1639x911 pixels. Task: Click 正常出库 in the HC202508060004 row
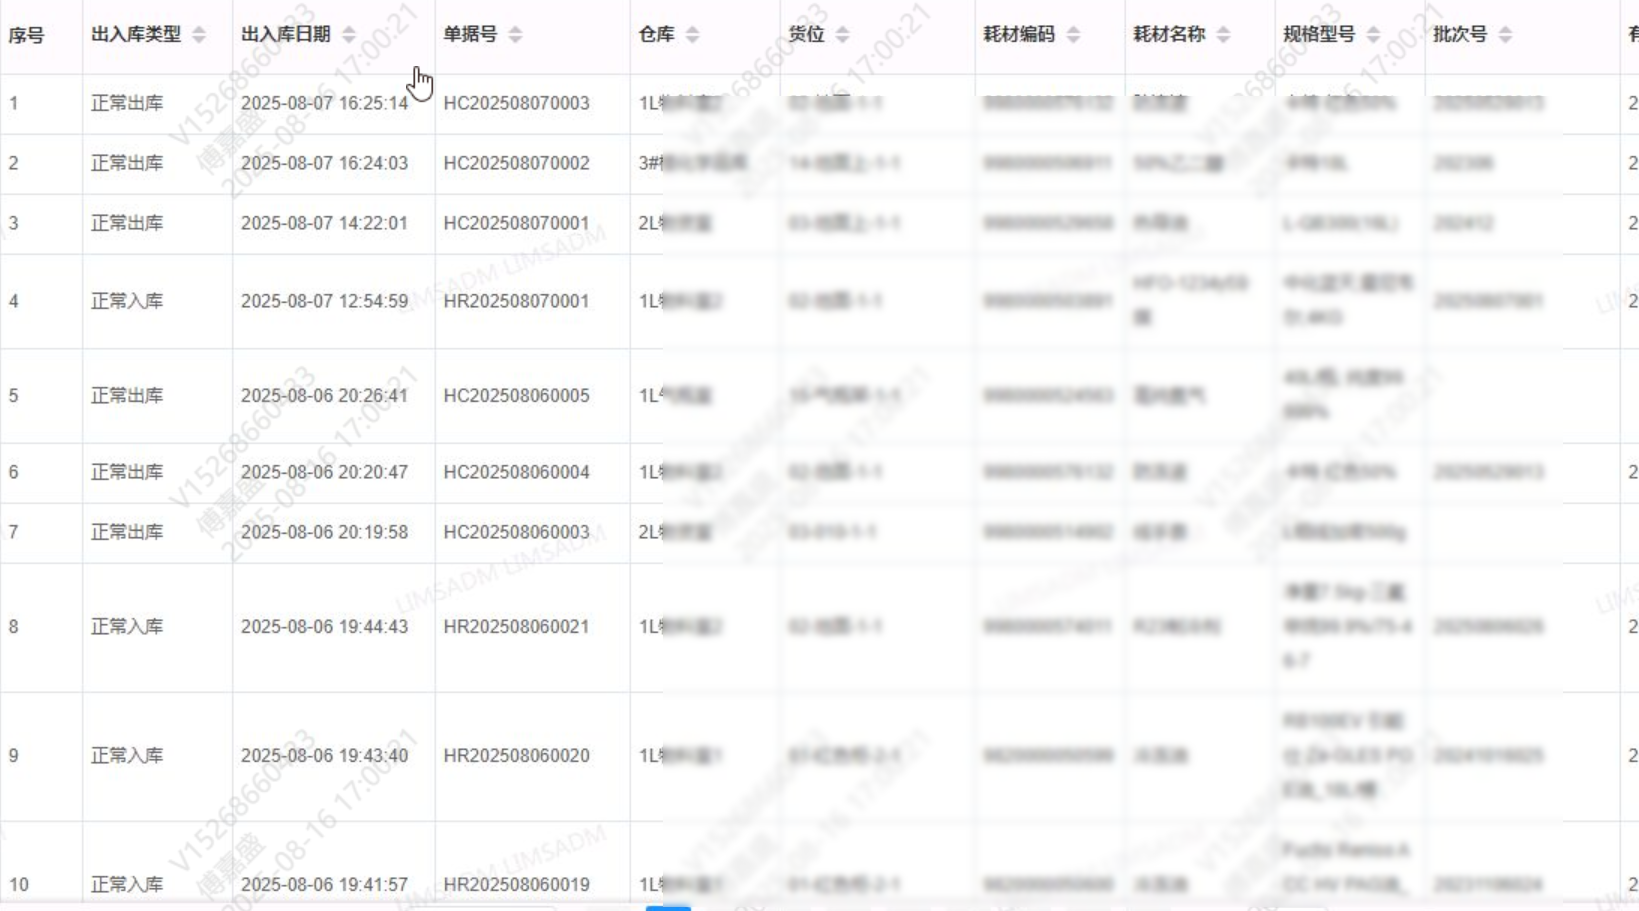[x=127, y=472]
